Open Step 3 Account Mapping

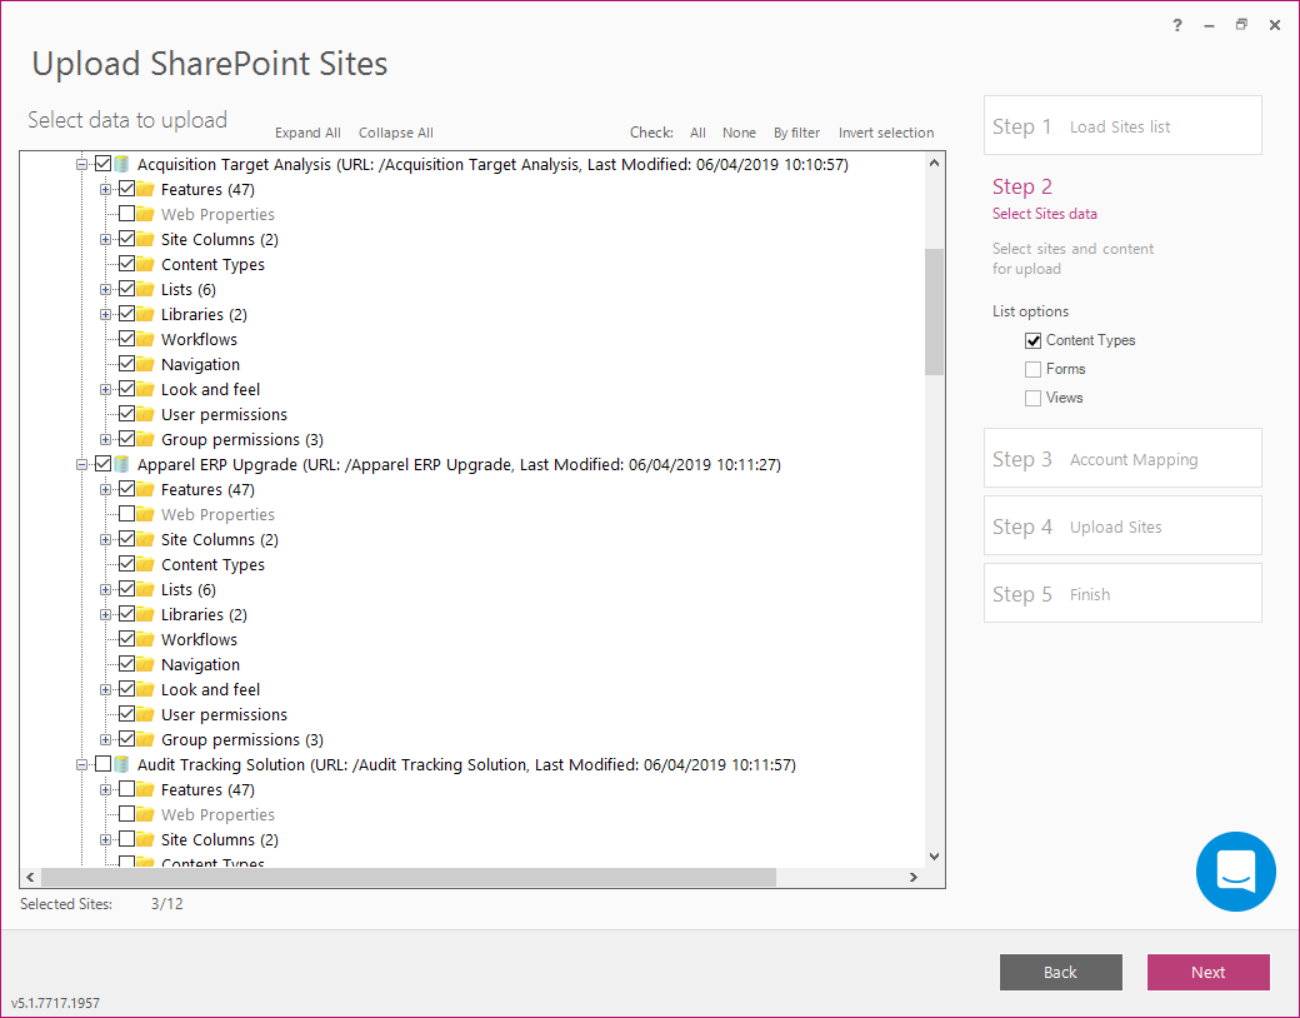click(x=1123, y=459)
